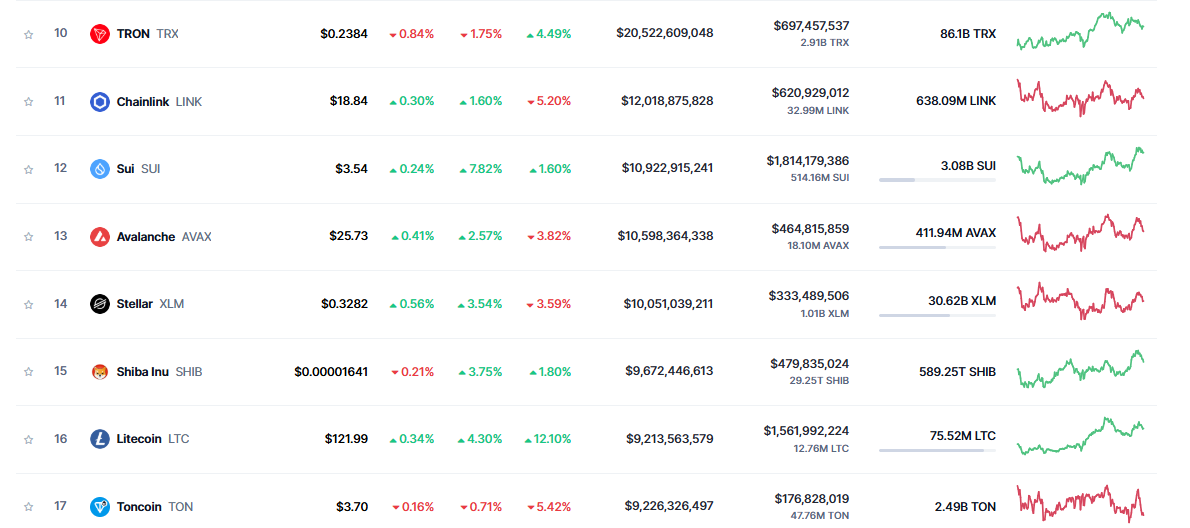Click Avalanche's circulating supply progress bar
Viewport: 1190px width, 528px height.
point(937,247)
